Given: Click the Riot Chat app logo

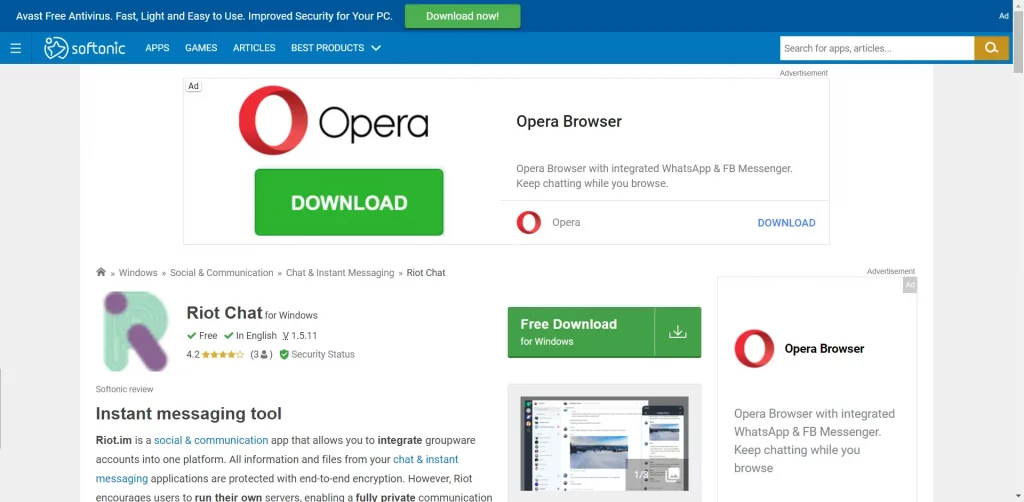Looking at the screenshot, I should coord(136,332).
